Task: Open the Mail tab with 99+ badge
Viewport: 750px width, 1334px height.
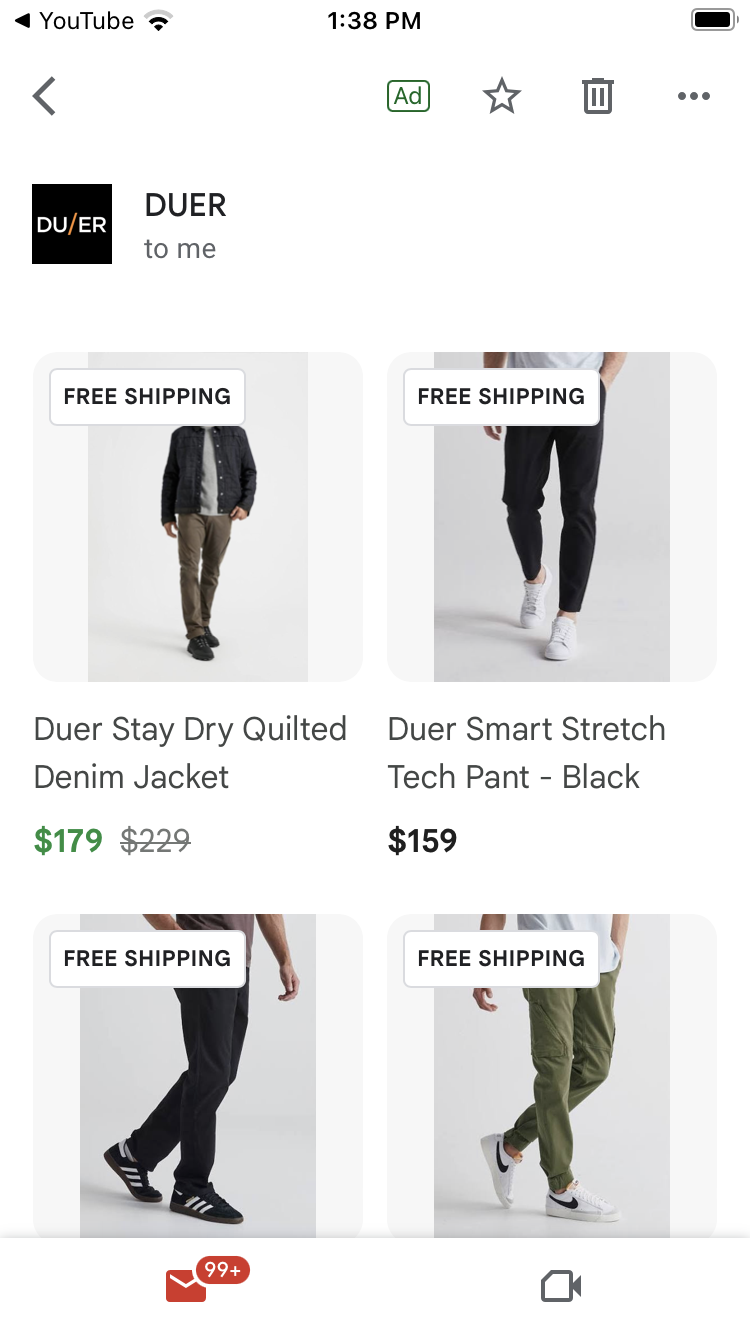Action: coord(187,1285)
